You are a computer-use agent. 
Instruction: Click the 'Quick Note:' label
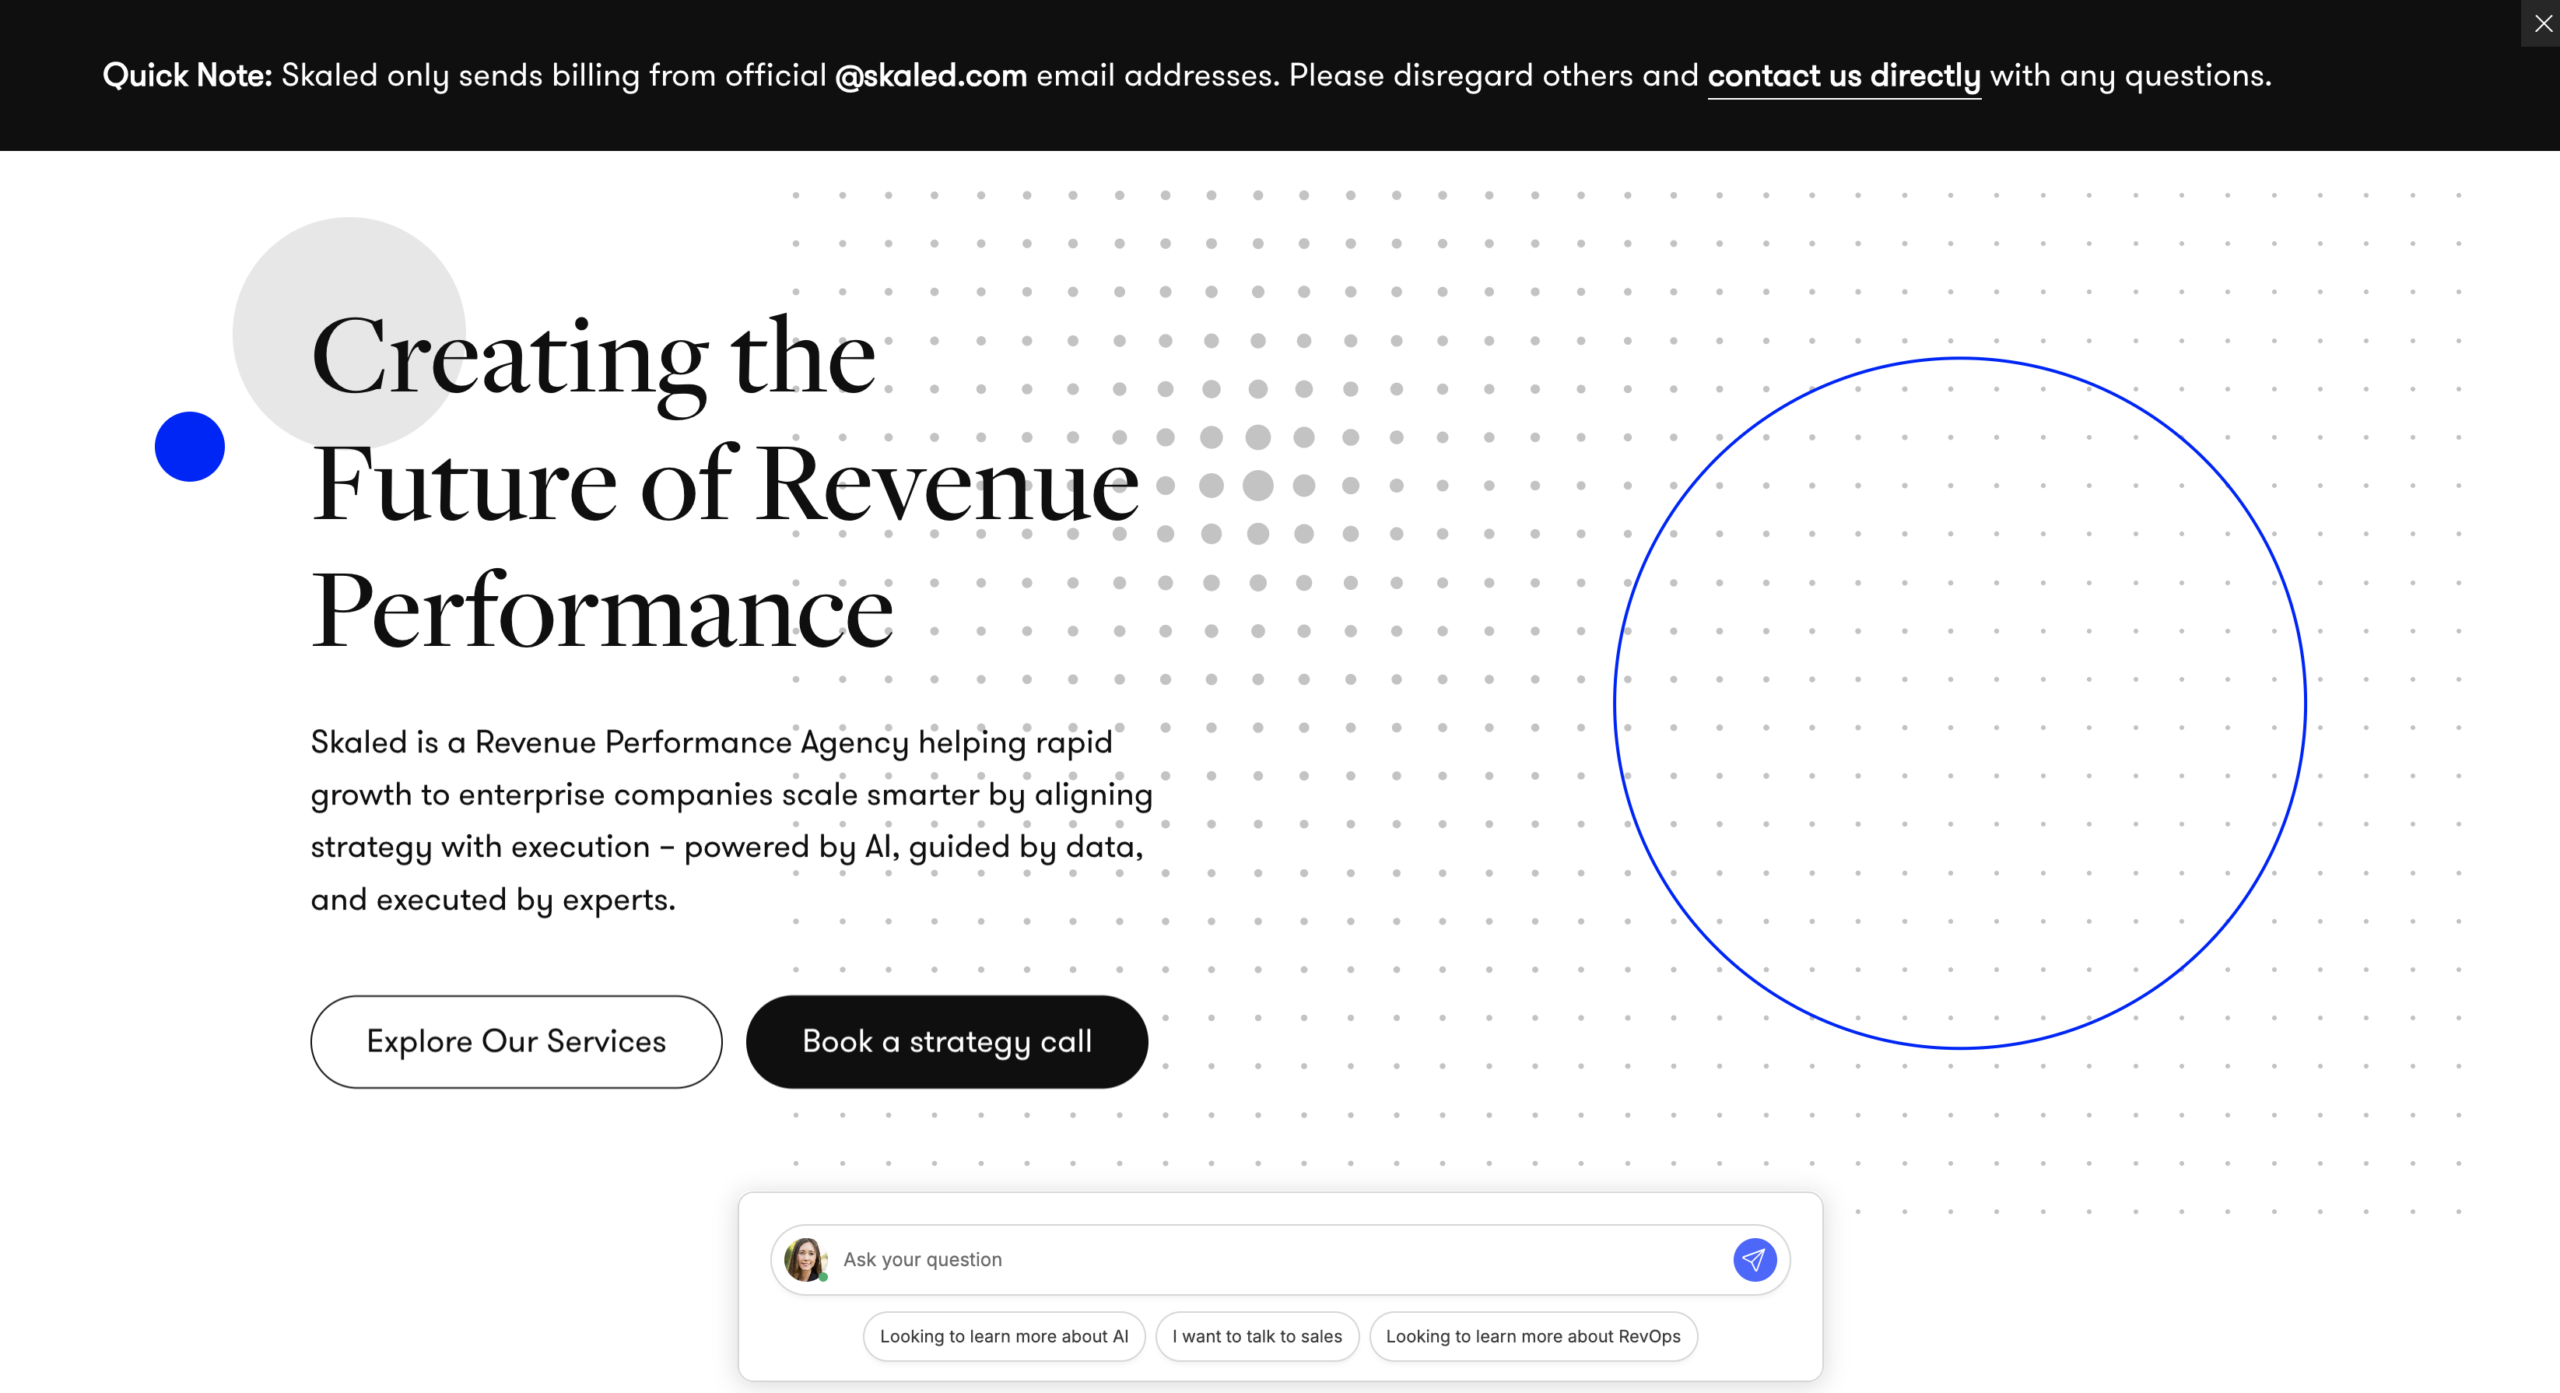[187, 76]
